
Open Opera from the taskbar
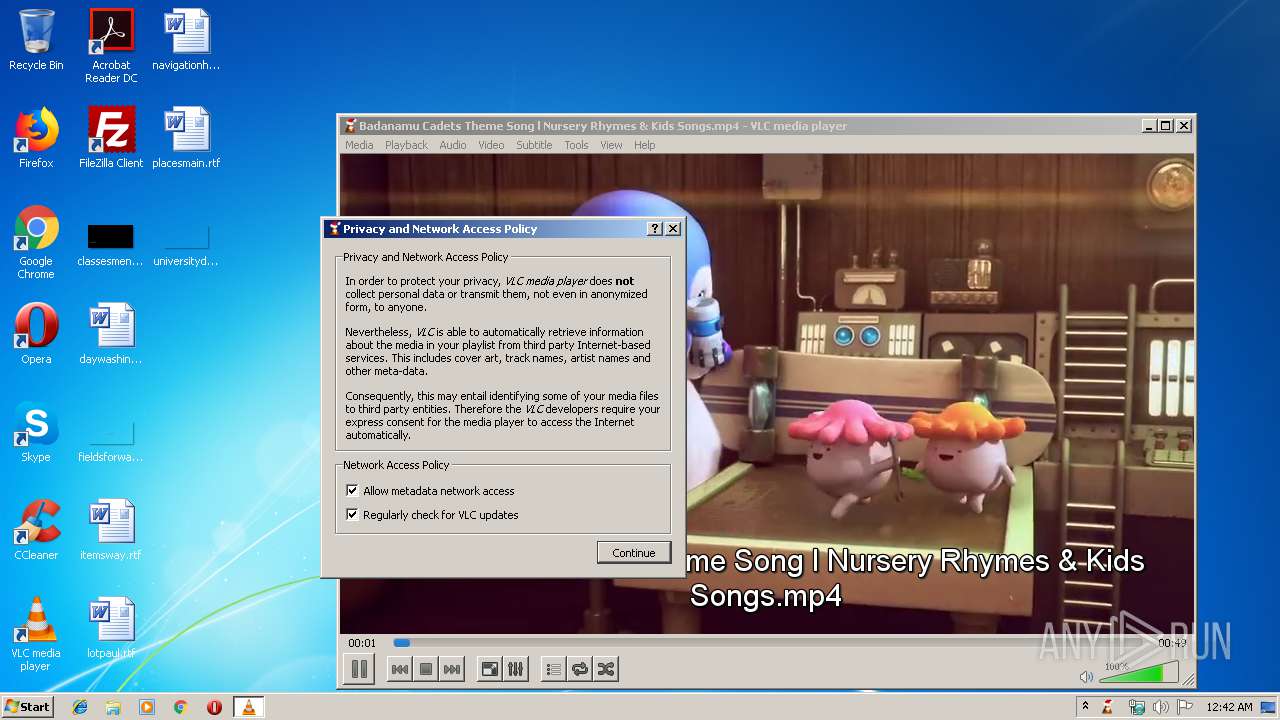click(x=214, y=707)
